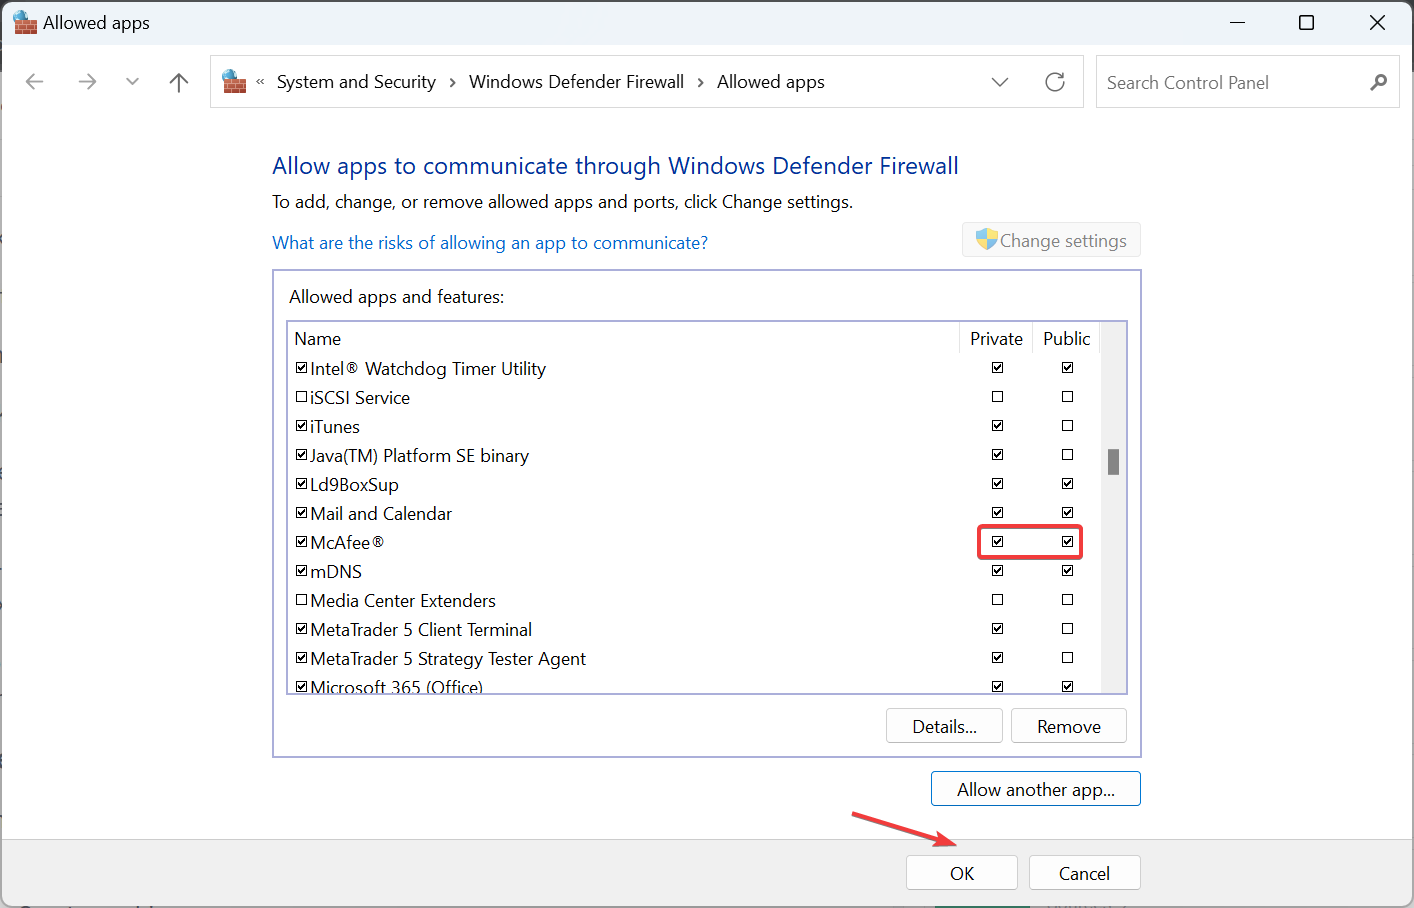Click the forward navigation arrow
The width and height of the screenshot is (1414, 908).
coord(87,82)
